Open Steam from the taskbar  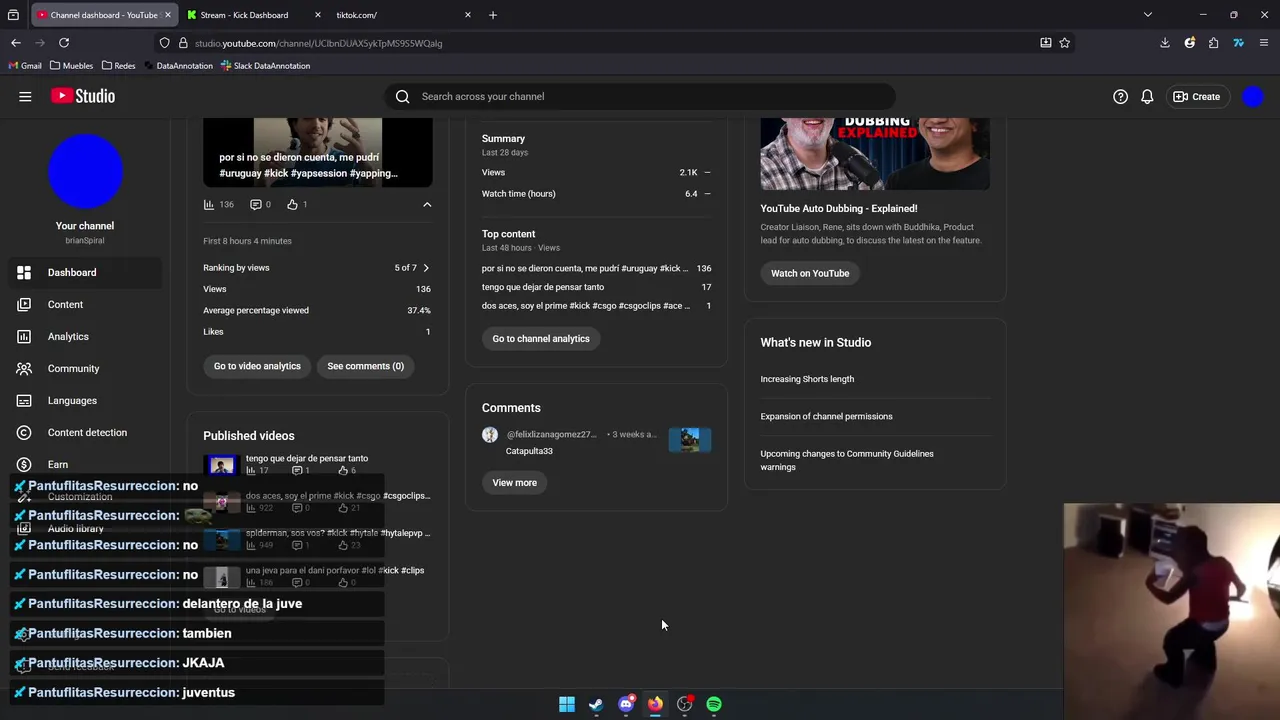tap(596, 704)
